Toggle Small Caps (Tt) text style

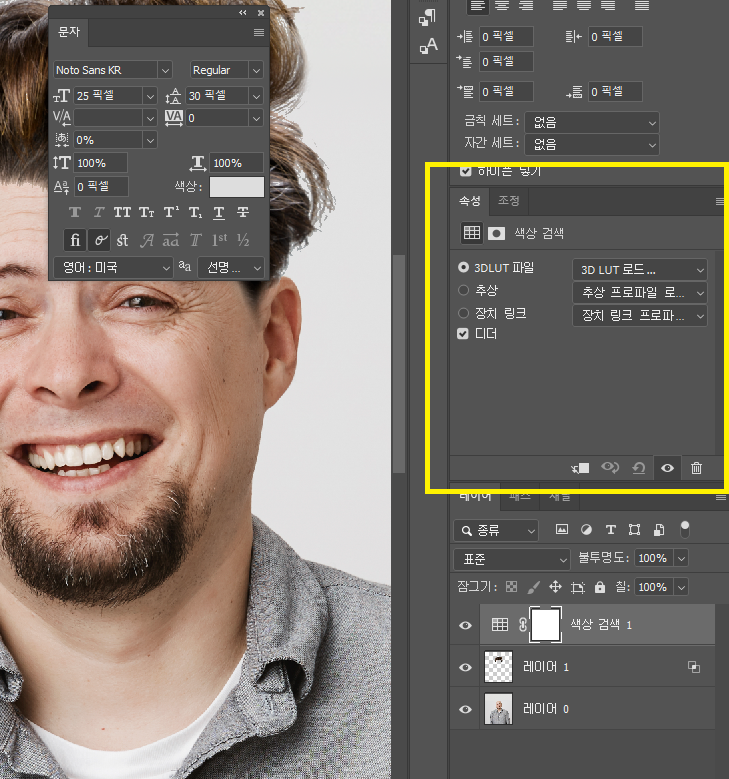(x=146, y=213)
